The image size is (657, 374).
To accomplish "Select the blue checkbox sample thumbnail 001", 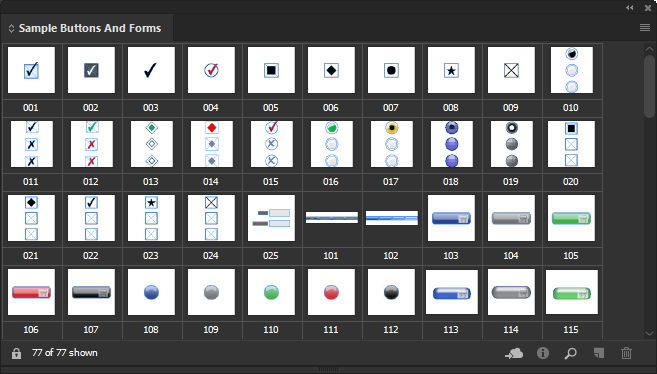I will [x=31, y=70].
